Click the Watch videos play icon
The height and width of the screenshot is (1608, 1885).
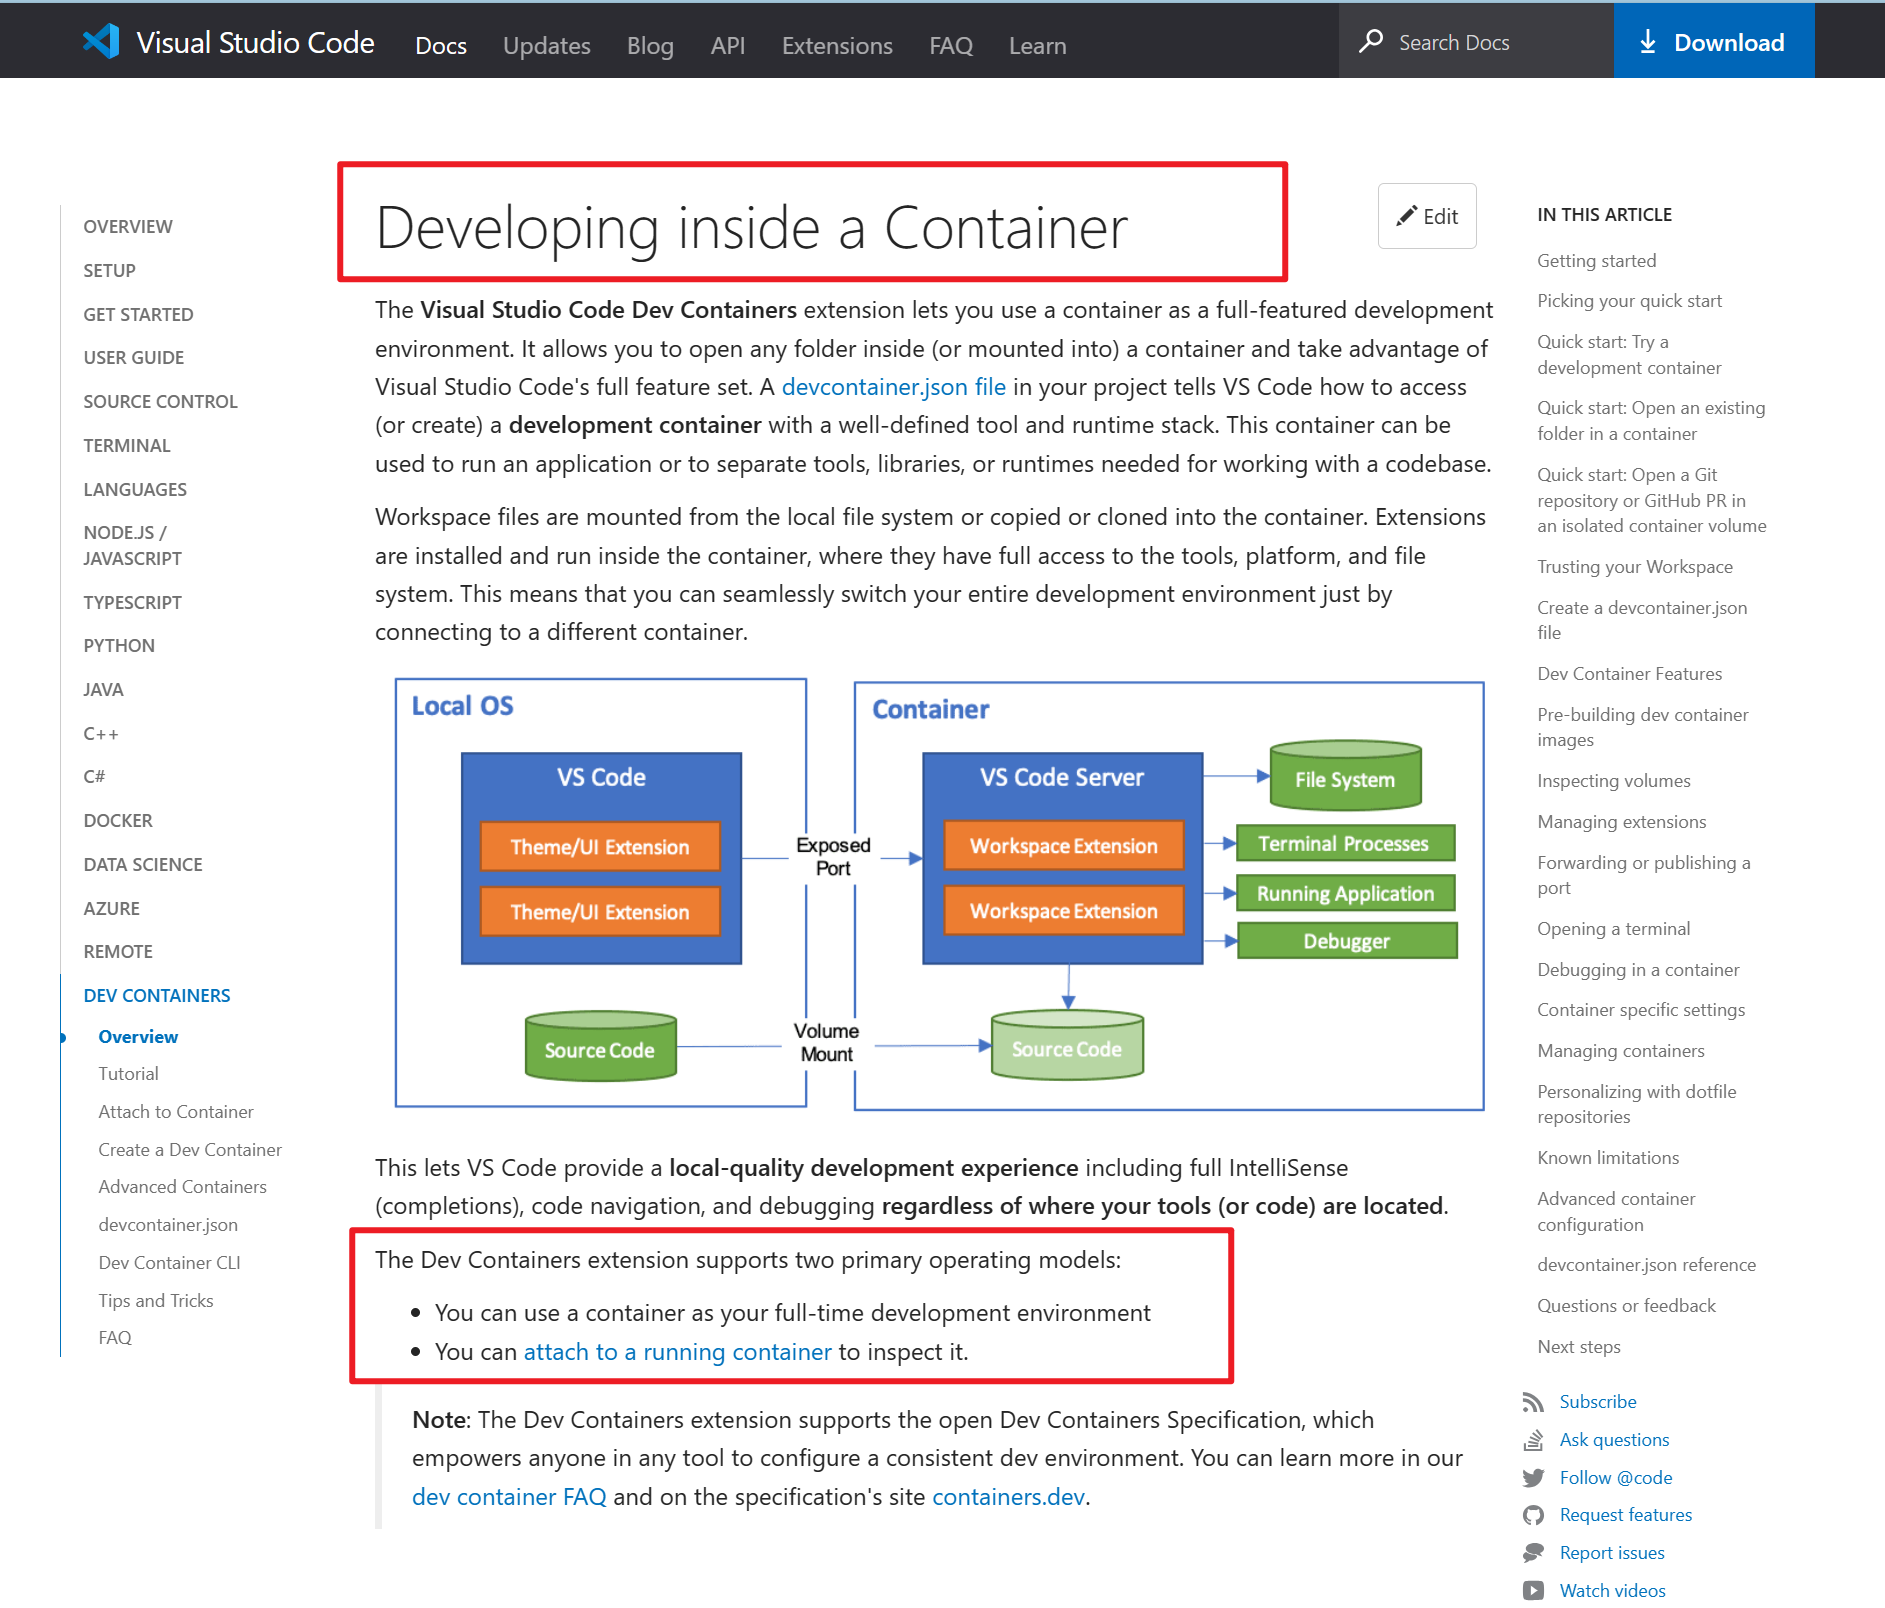(1533, 1590)
